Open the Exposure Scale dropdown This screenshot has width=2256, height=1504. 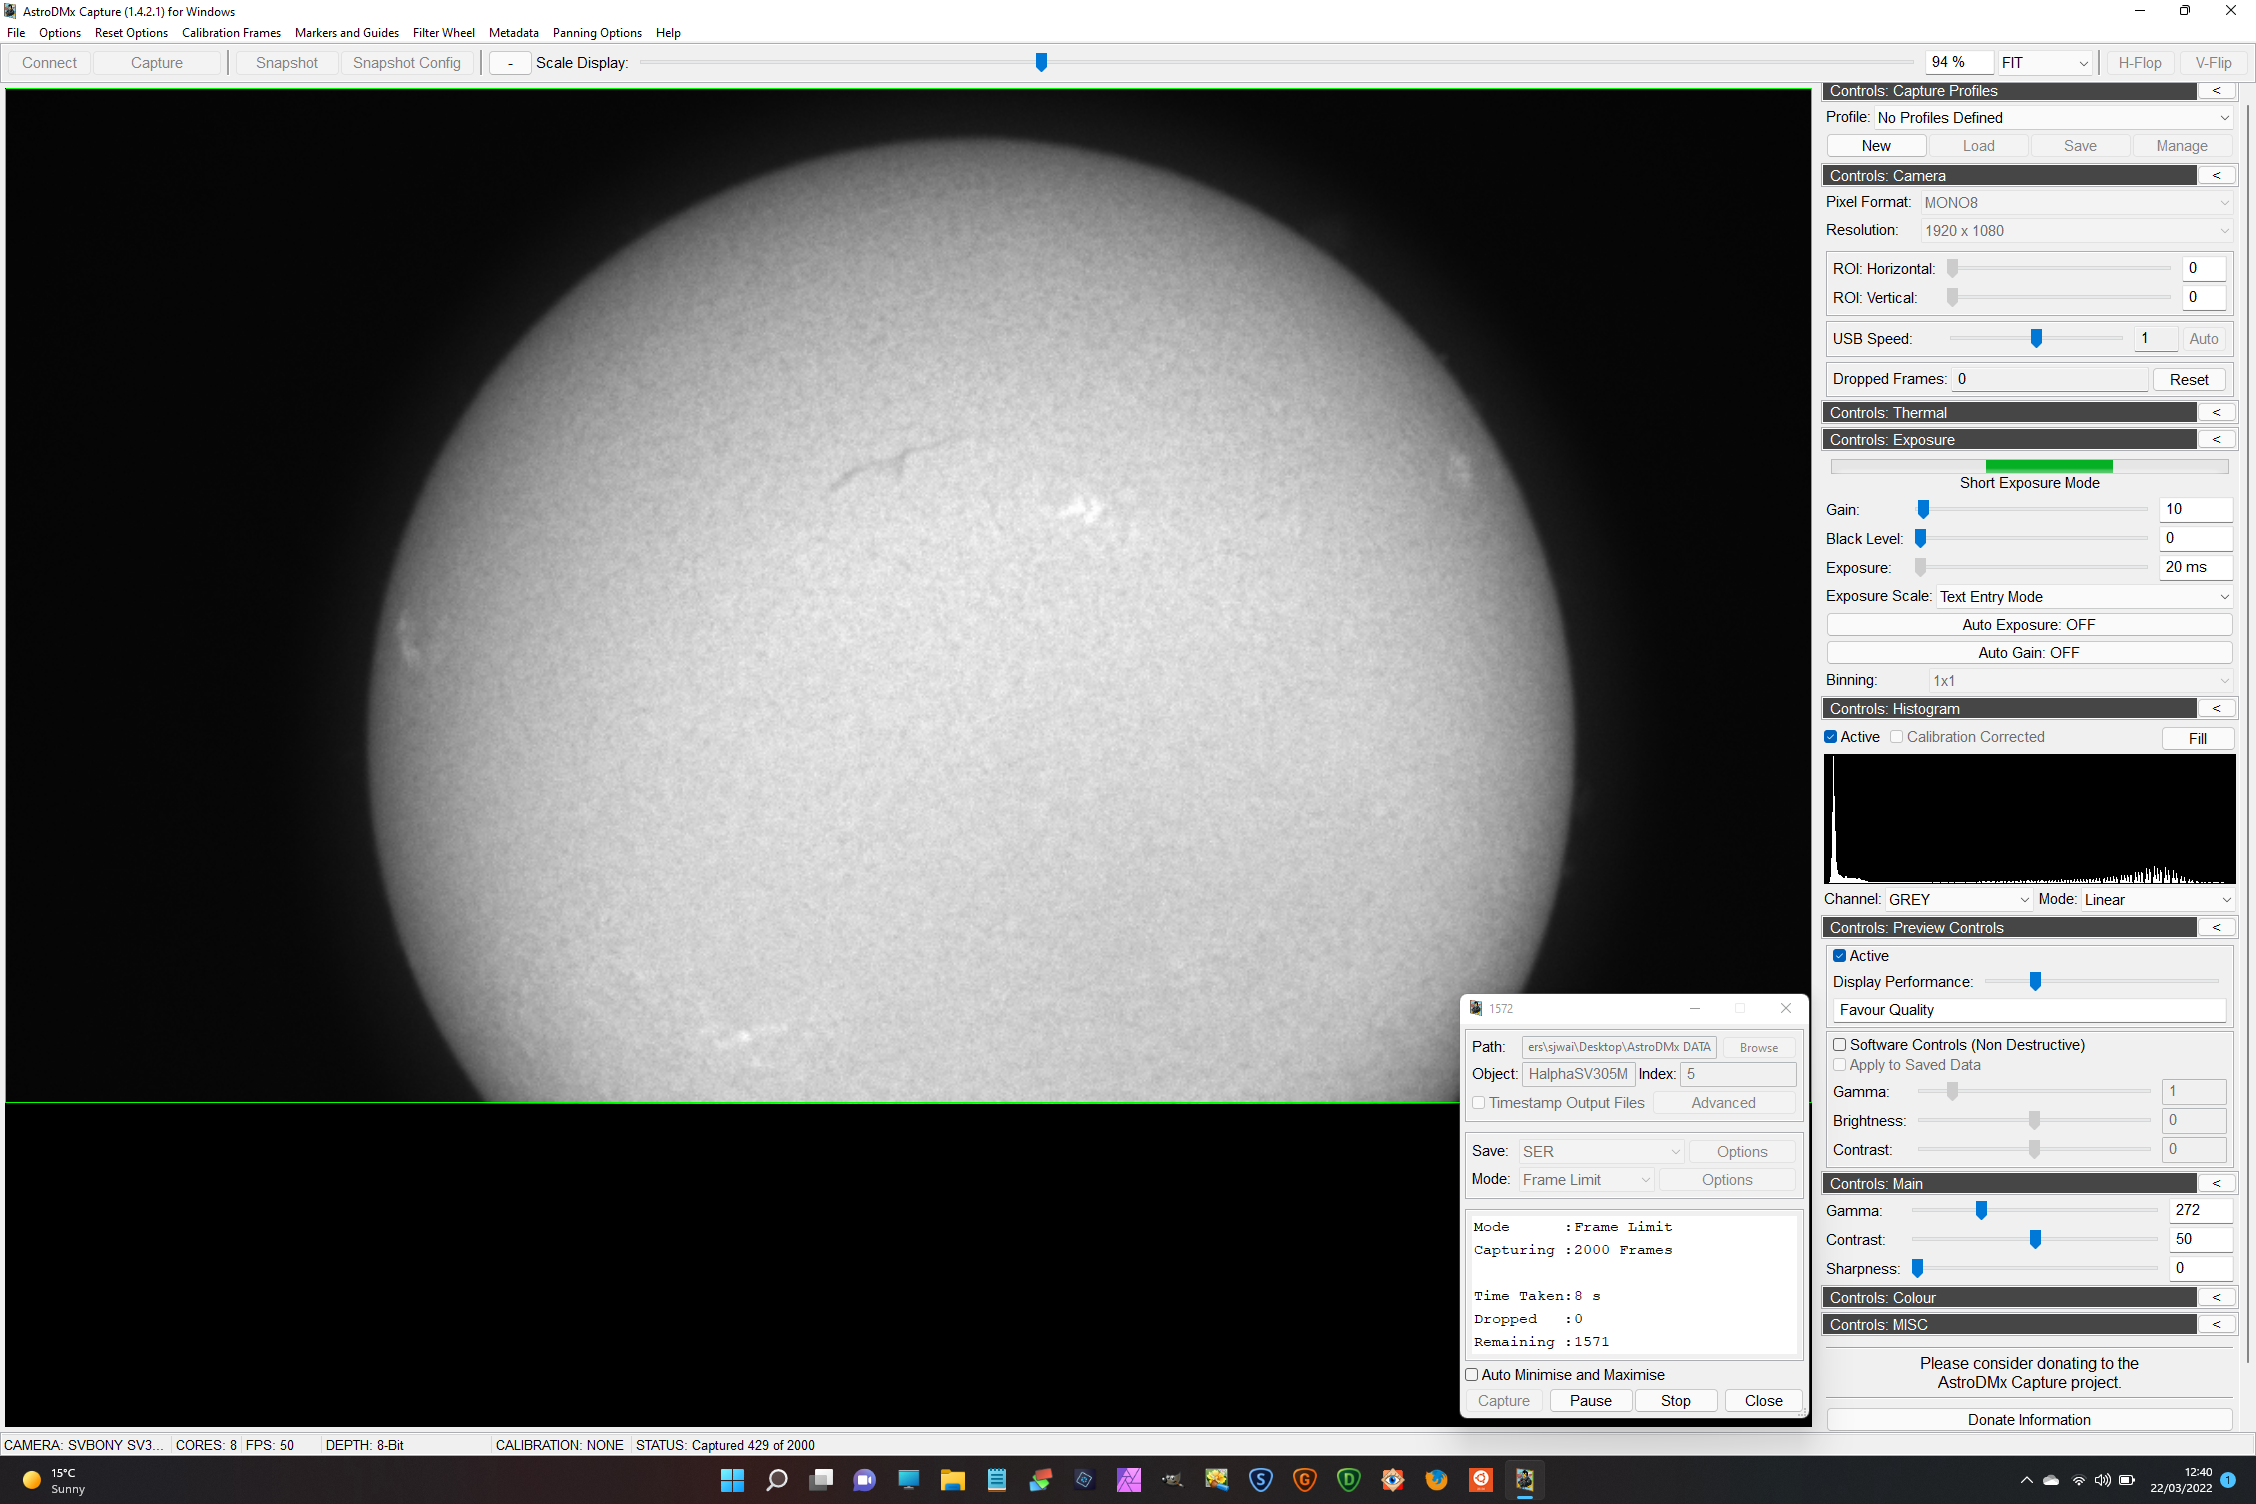pyautogui.click(x=2084, y=597)
